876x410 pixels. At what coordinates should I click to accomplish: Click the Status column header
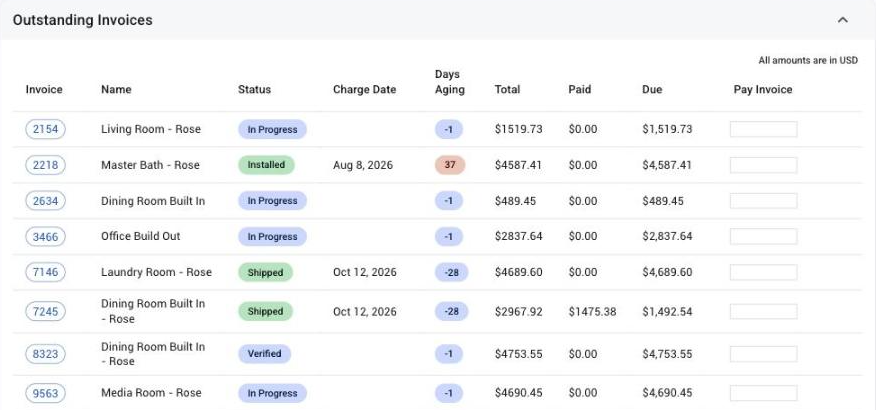[254, 89]
